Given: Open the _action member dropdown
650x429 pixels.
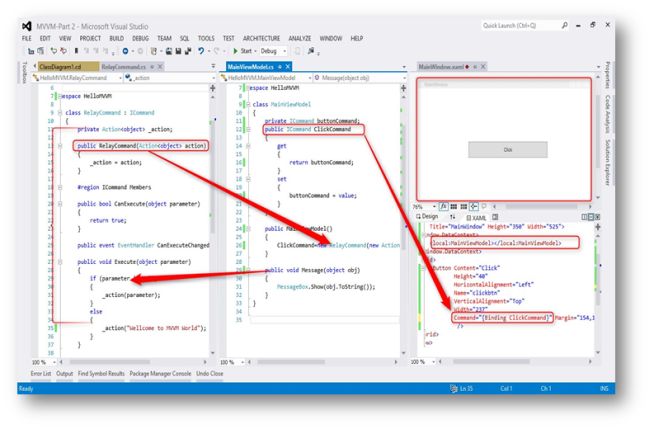Looking at the screenshot, I should (170, 78).
